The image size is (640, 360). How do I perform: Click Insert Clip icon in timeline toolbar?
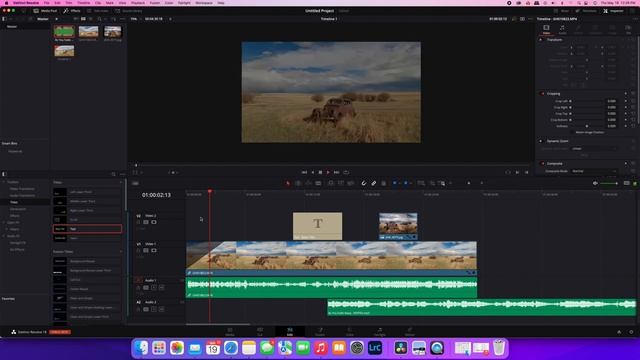coord(331,183)
